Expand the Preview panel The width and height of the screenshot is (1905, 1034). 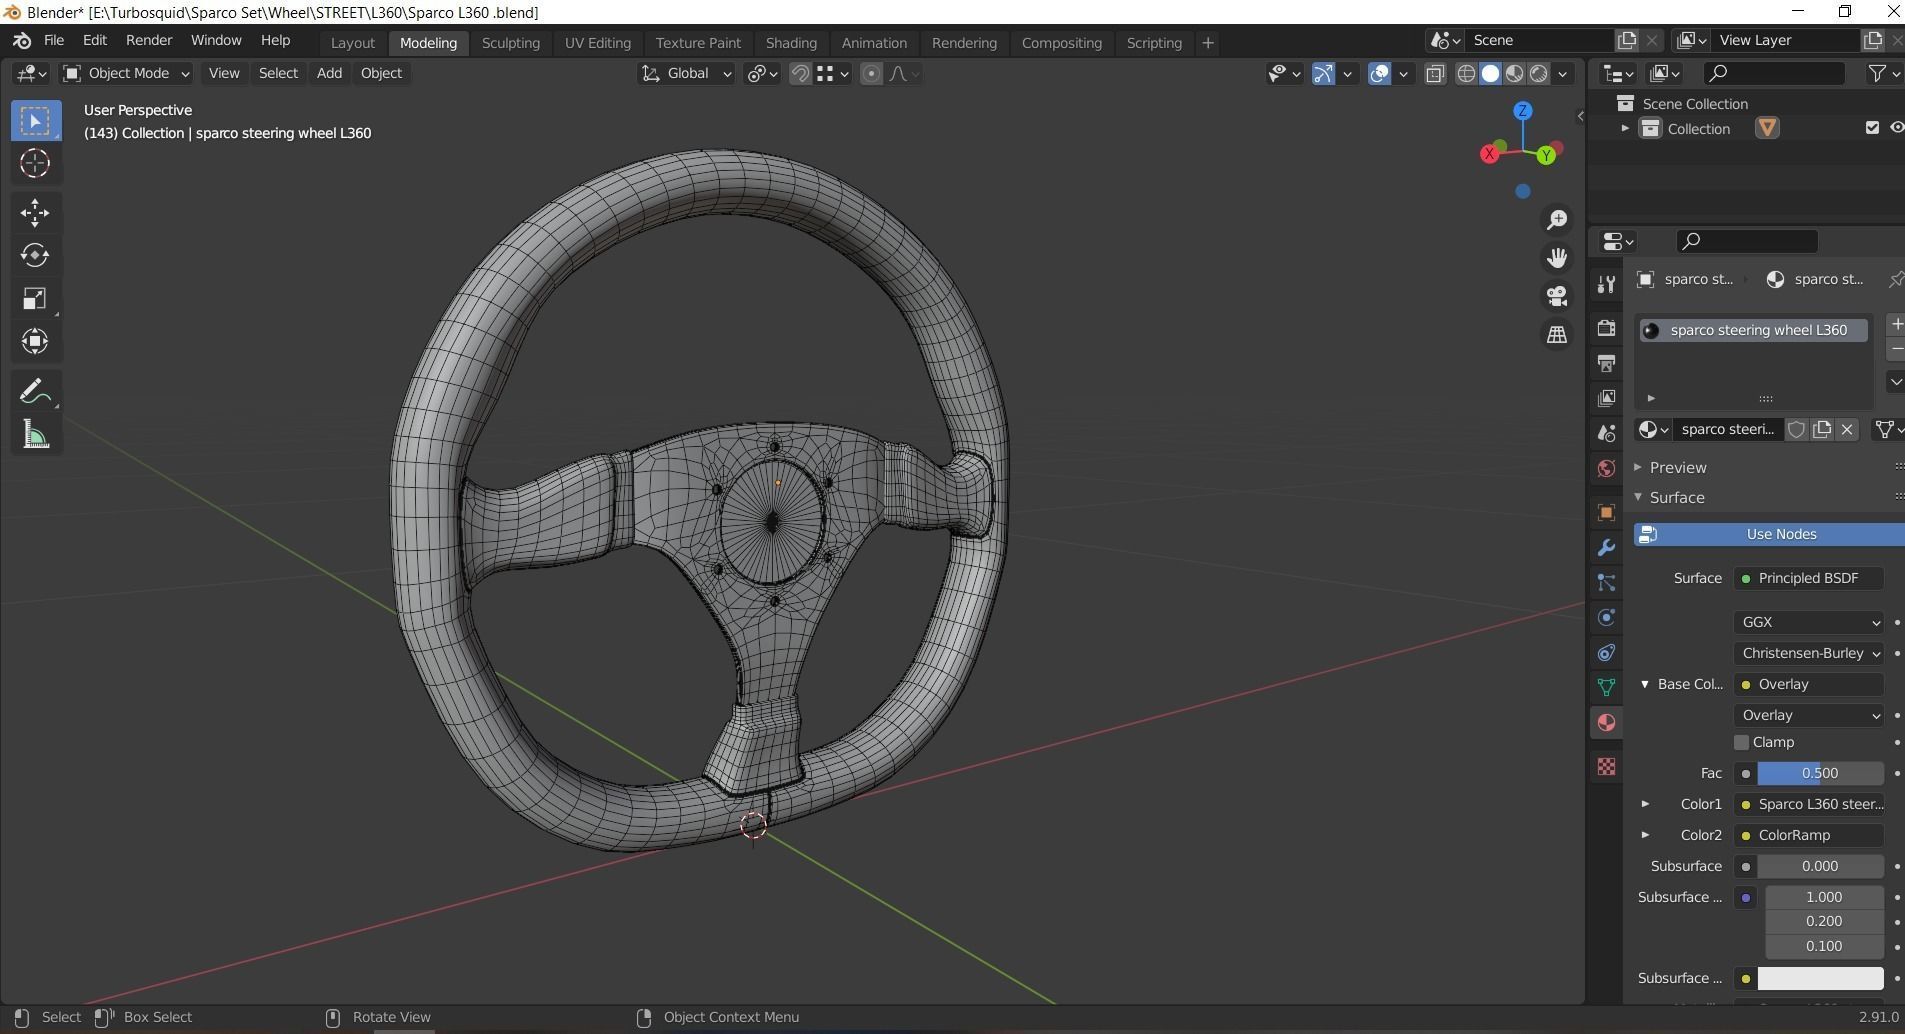(x=1638, y=467)
